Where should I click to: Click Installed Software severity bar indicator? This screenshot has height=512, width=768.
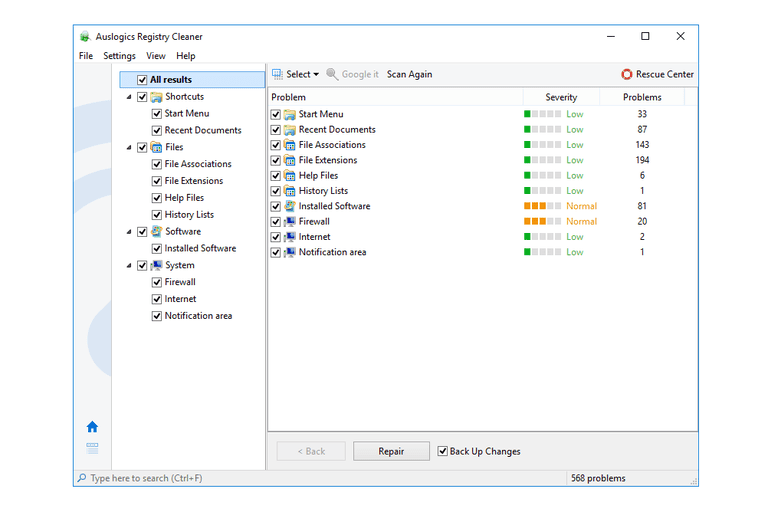tap(542, 206)
